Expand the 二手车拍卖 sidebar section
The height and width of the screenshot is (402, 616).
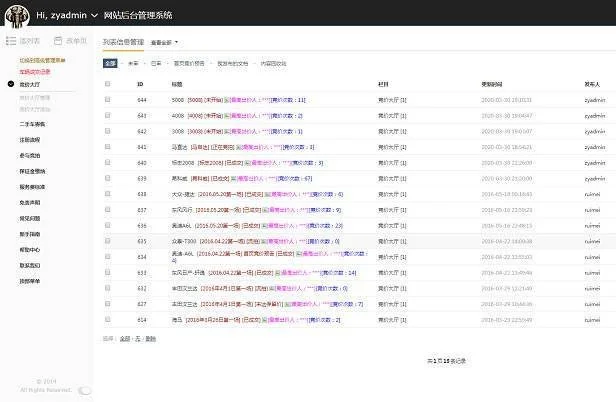[x=32, y=123]
